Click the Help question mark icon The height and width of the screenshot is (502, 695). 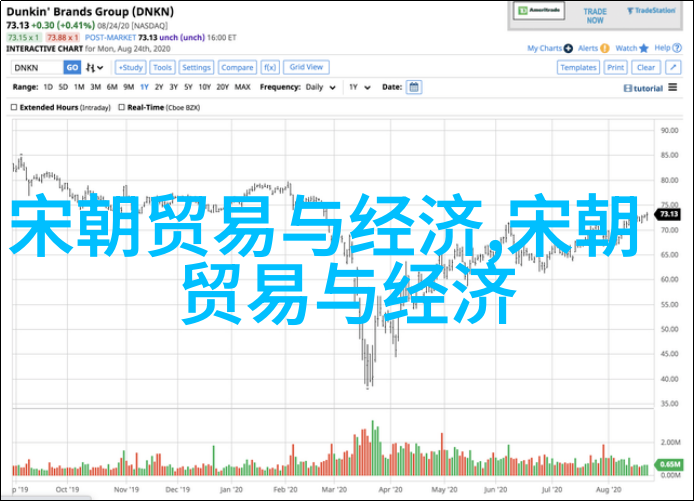click(x=677, y=48)
